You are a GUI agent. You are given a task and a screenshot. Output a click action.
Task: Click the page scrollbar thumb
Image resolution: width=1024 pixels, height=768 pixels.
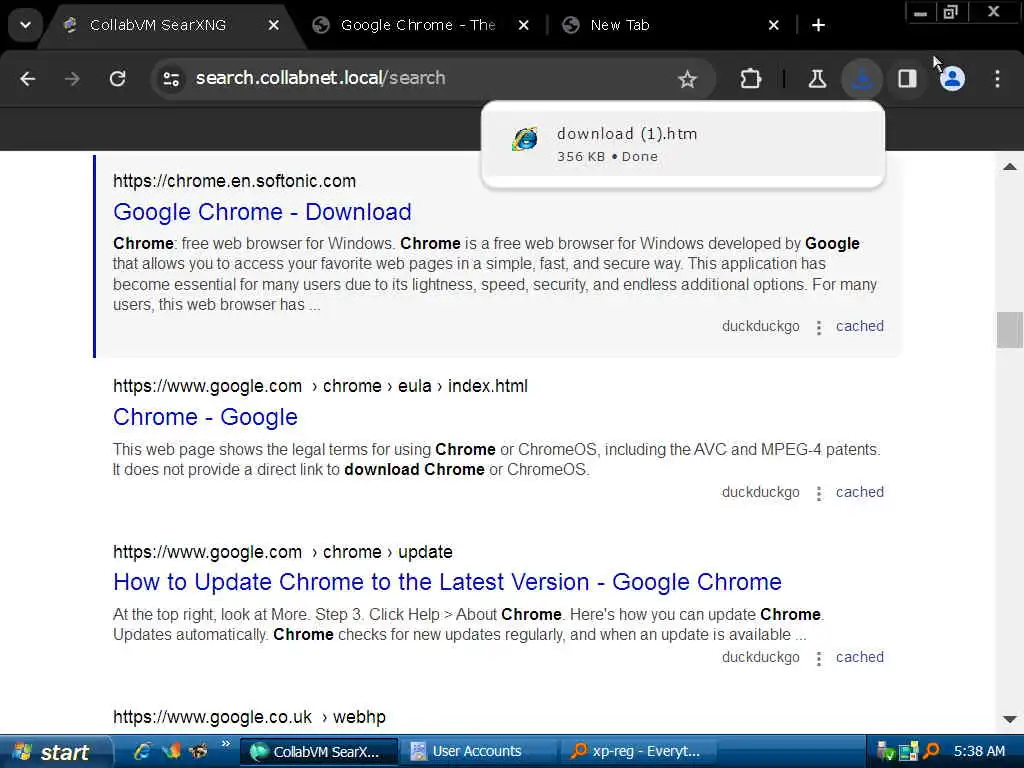point(1009,330)
